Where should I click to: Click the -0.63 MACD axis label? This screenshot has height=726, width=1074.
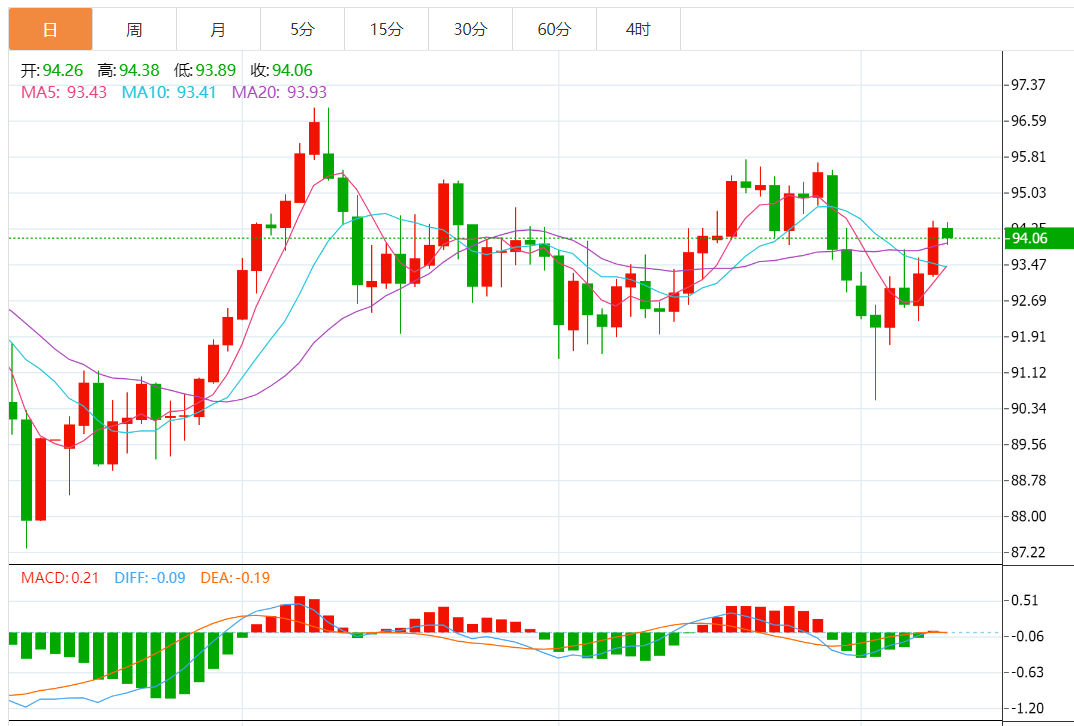[x=1029, y=673]
